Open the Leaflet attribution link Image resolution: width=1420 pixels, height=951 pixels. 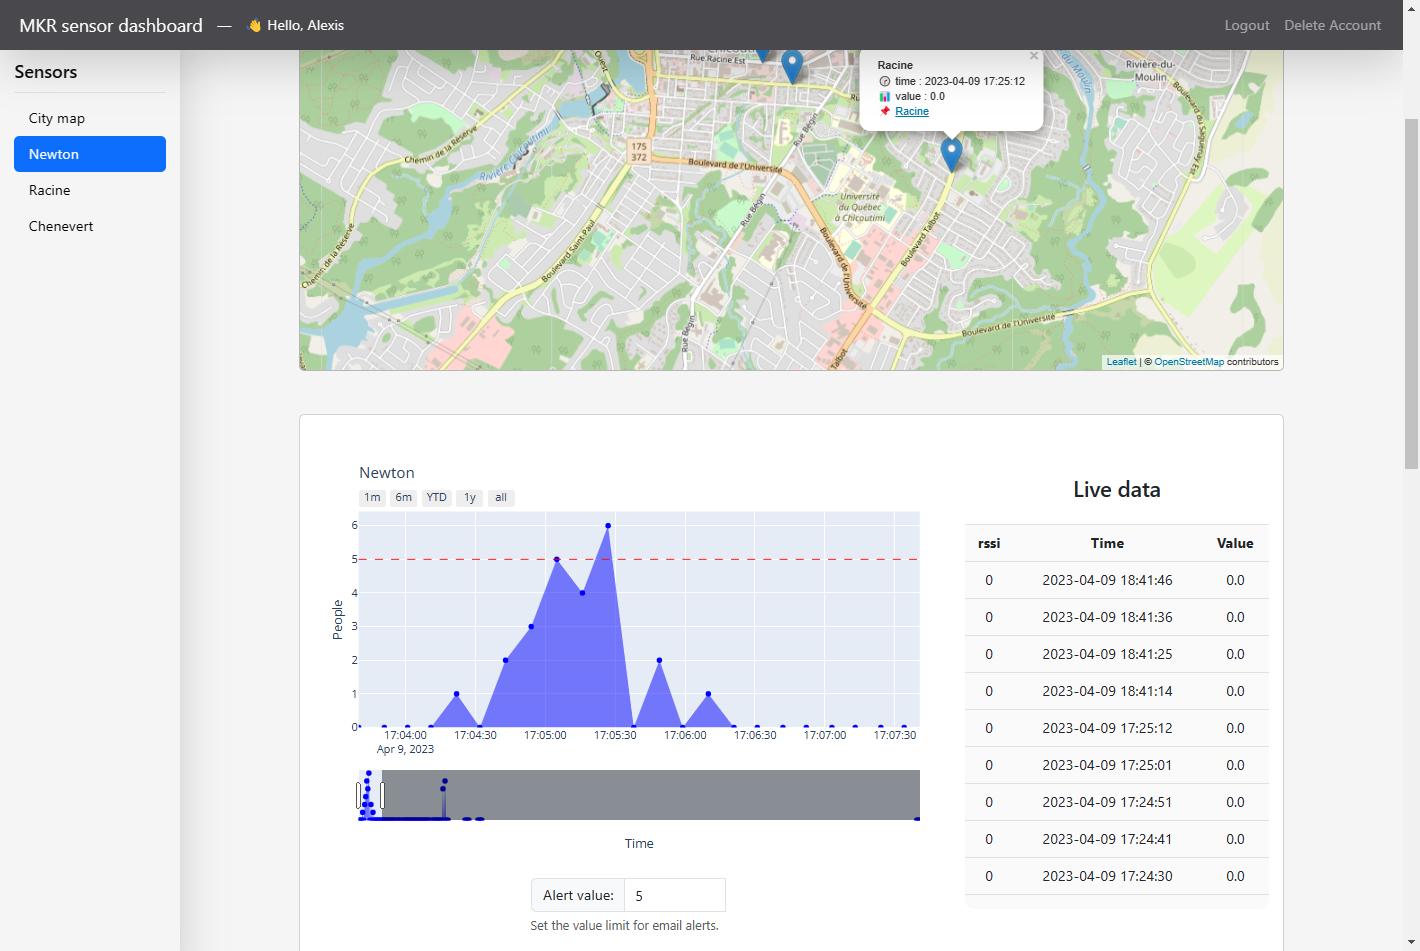1121,362
